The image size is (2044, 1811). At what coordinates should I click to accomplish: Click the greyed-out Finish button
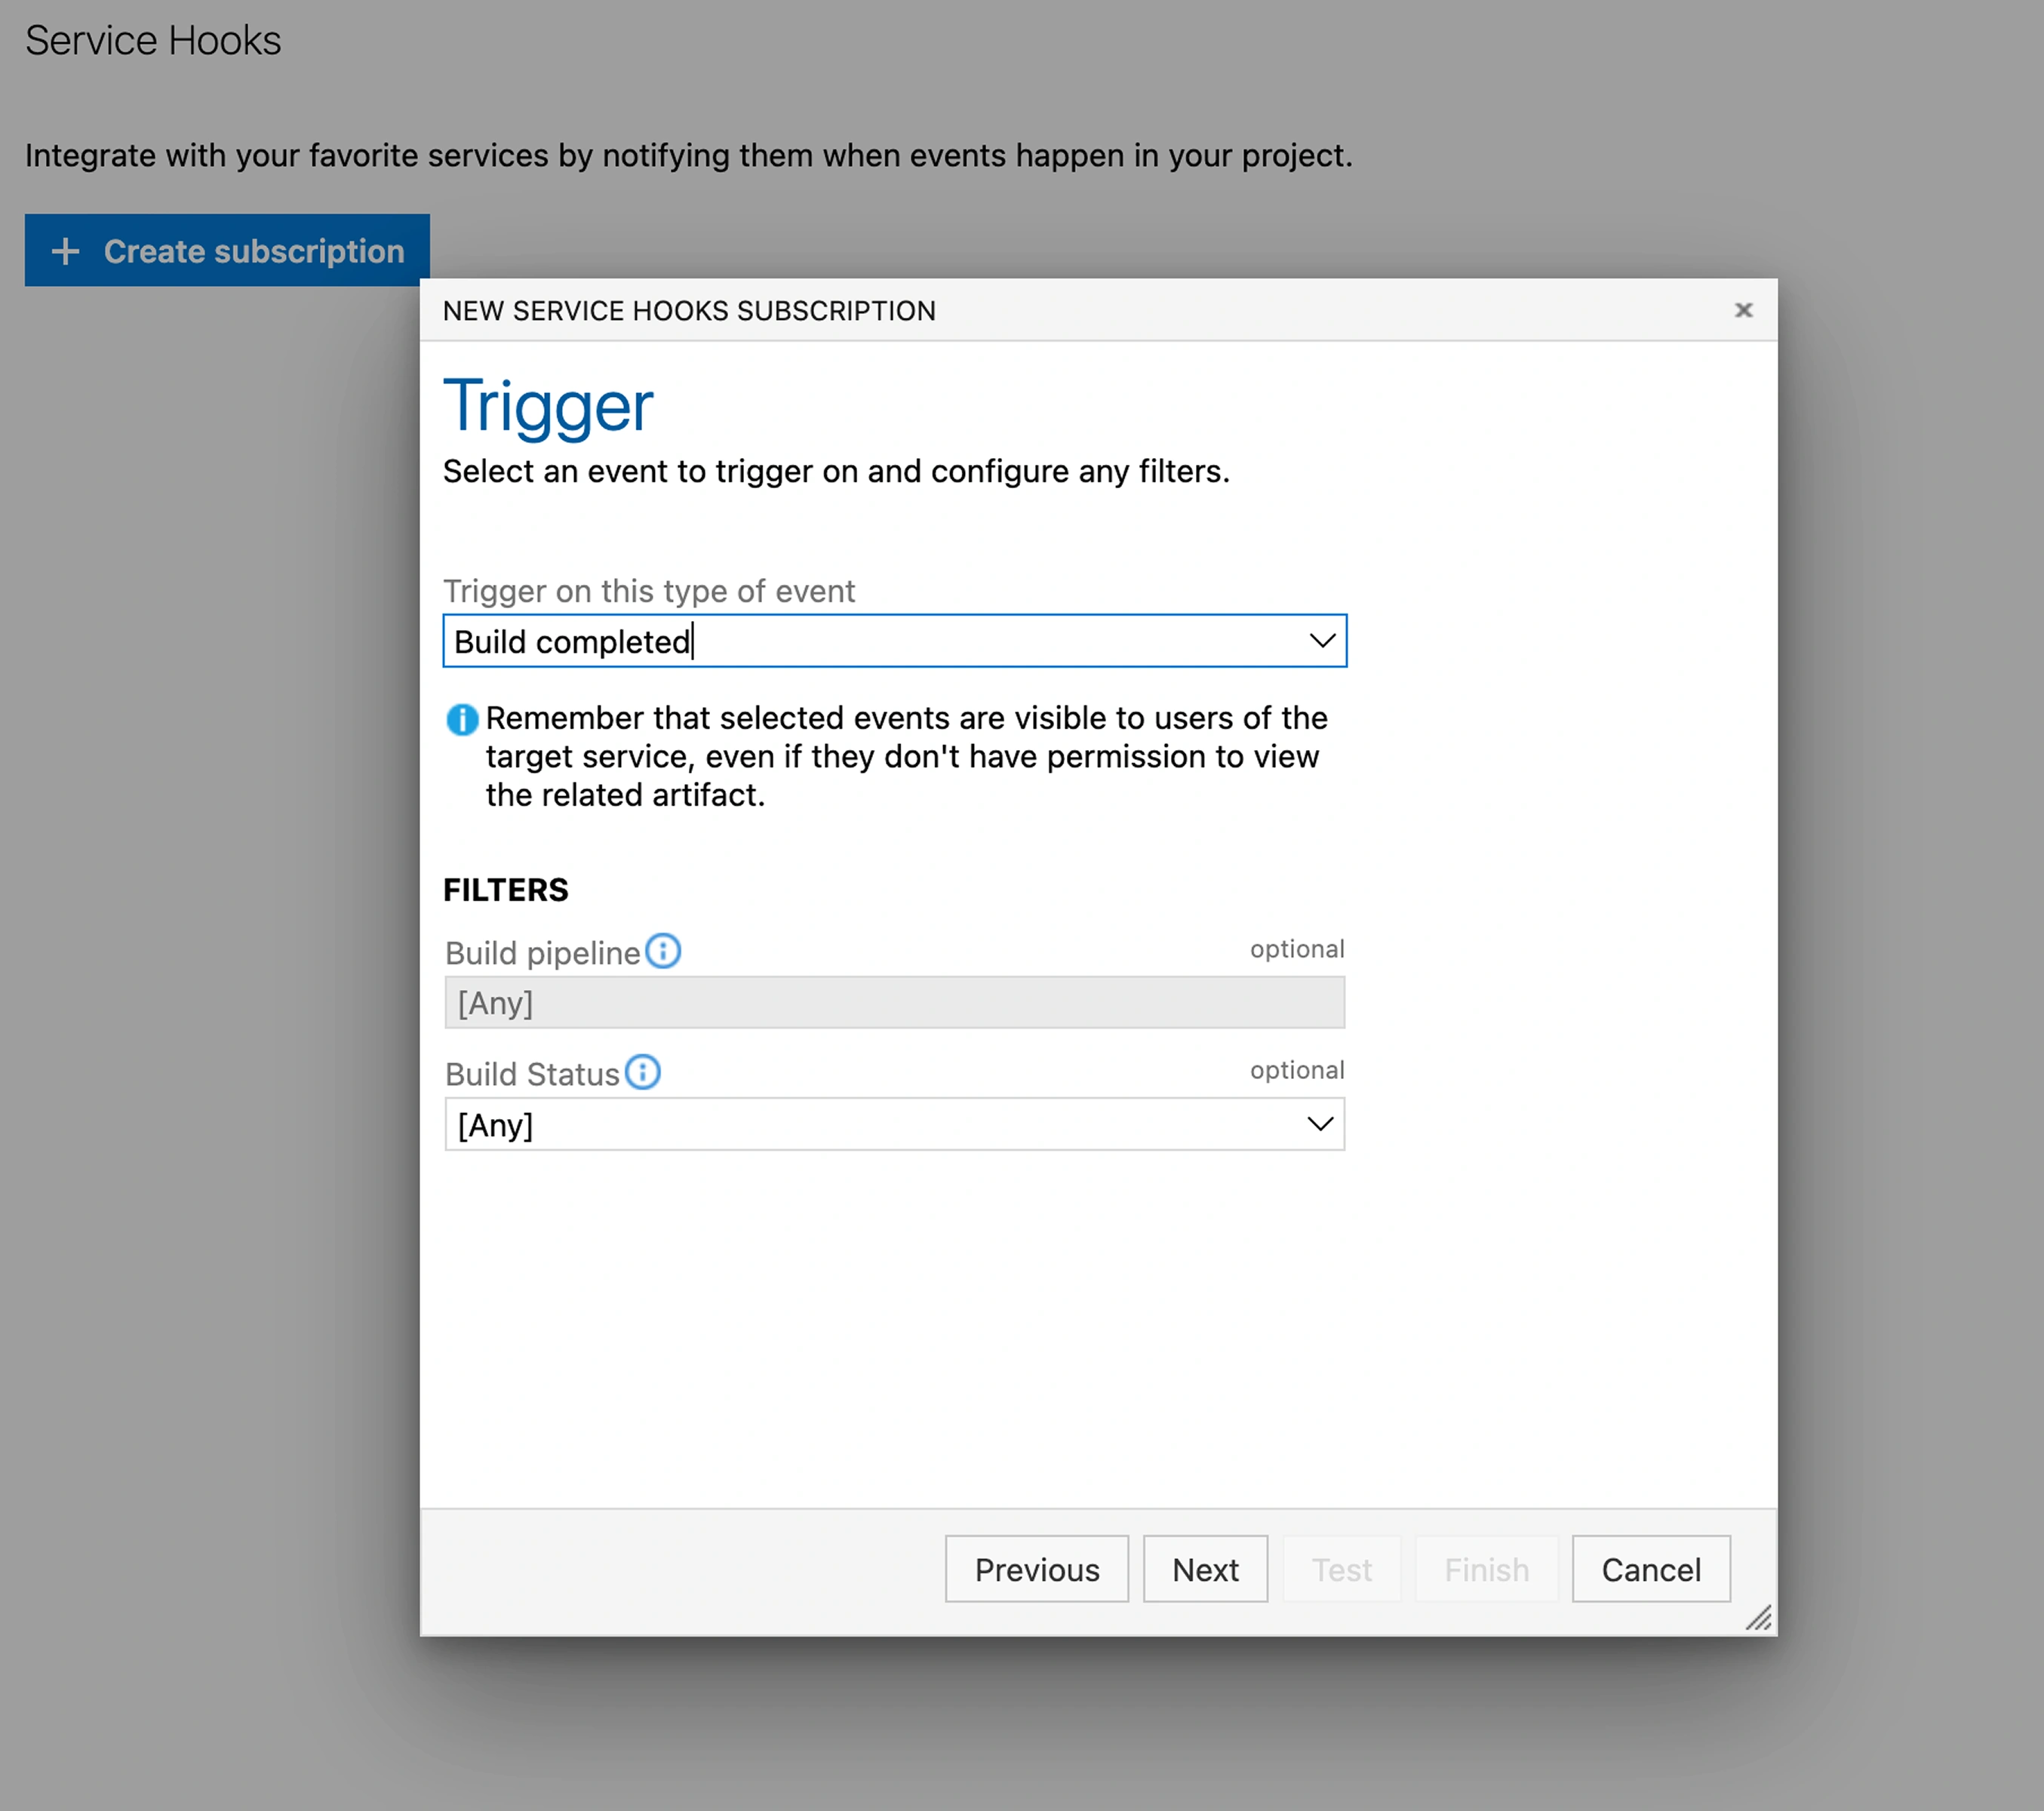[x=1486, y=1569]
